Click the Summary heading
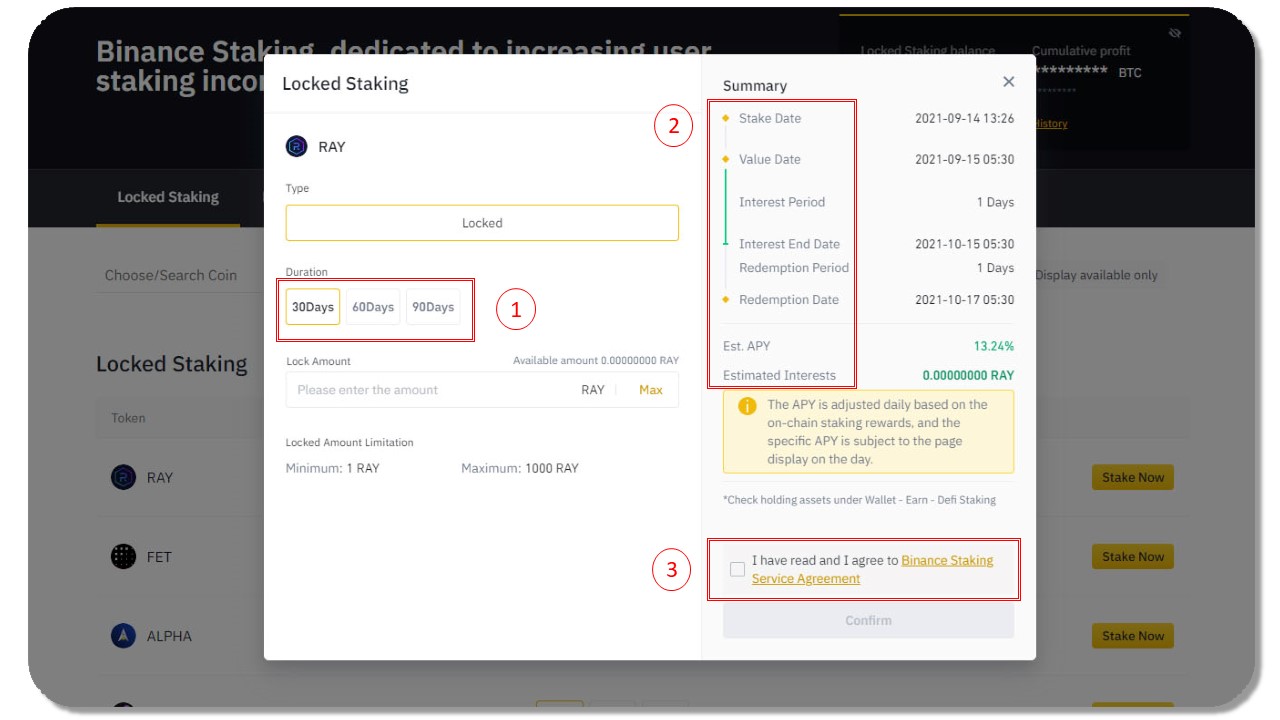 click(x=755, y=86)
